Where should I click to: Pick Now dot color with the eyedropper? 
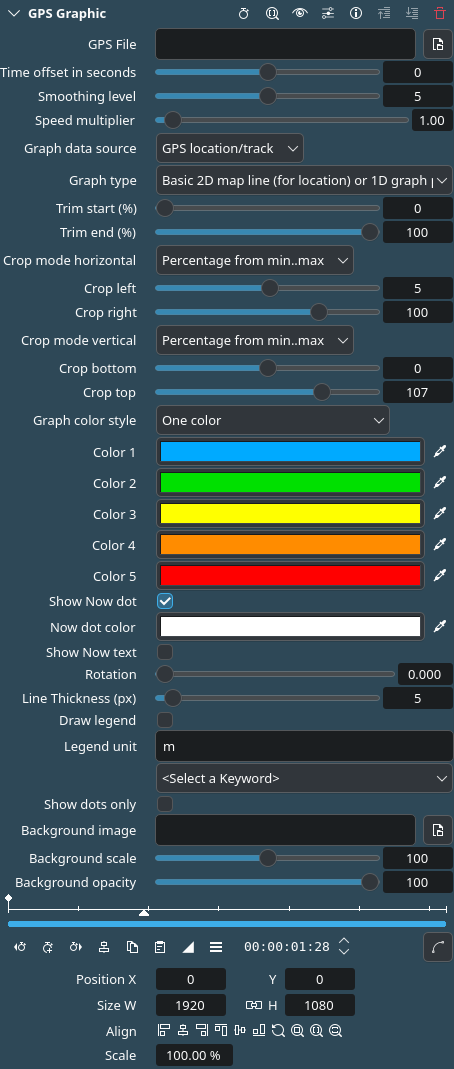pos(440,627)
